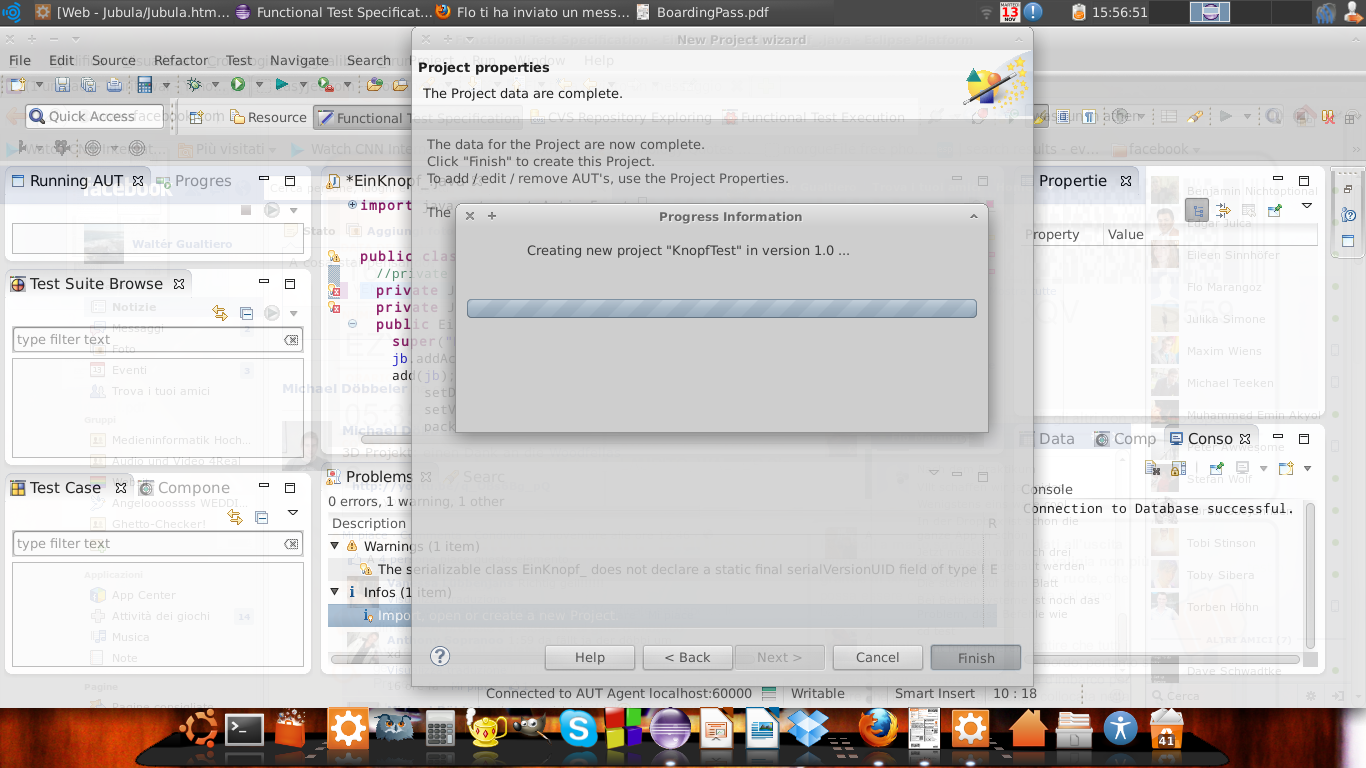Open the Debug icon dropdown arrow
This screenshot has width=1366, height=768.
(214, 85)
